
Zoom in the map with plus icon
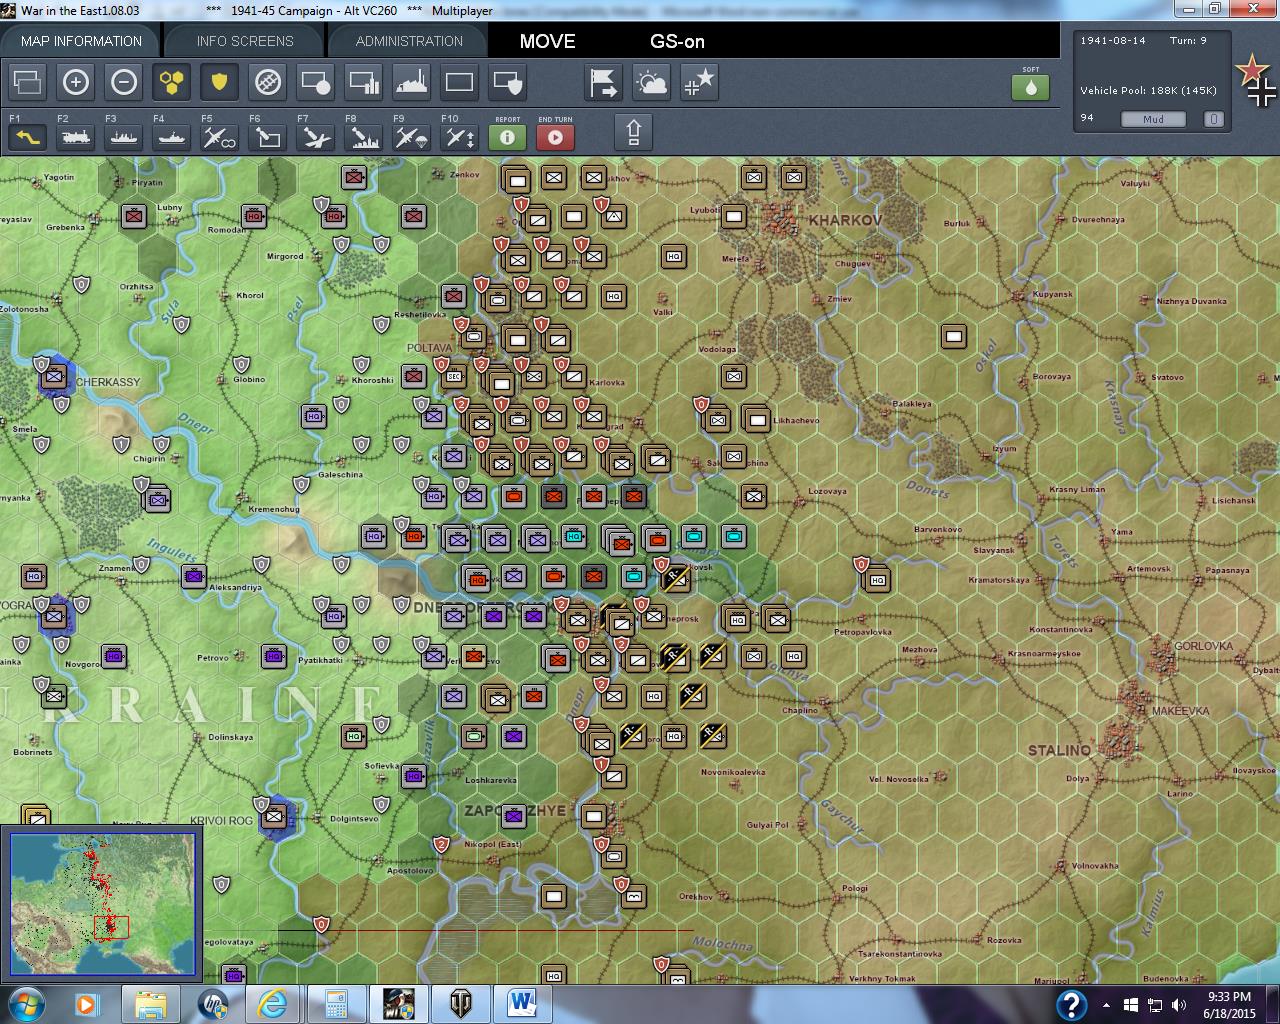pyautogui.click(x=76, y=82)
